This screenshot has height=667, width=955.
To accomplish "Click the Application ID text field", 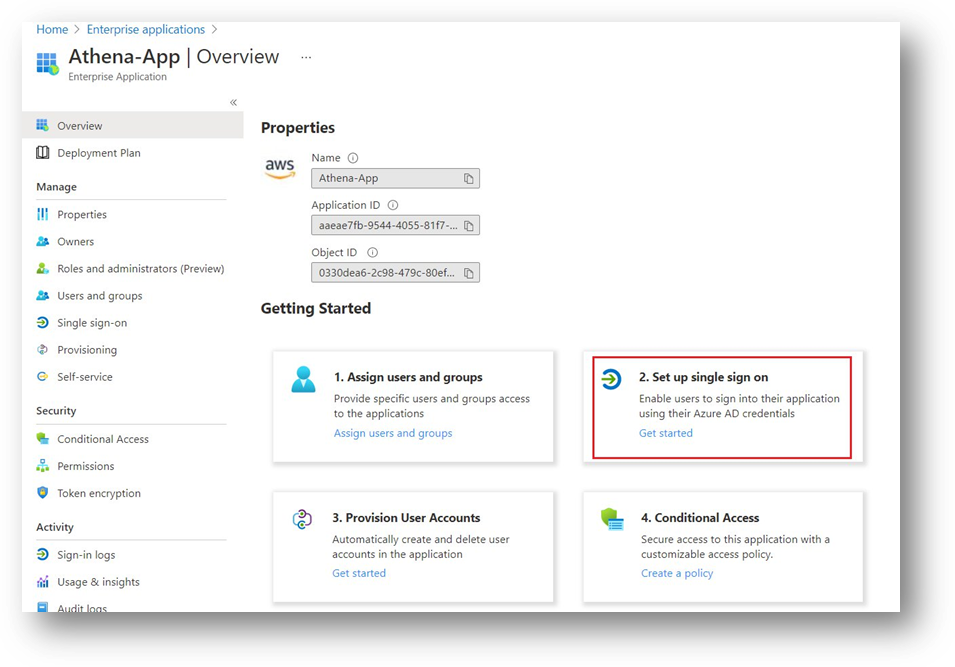I will pyautogui.click(x=395, y=225).
